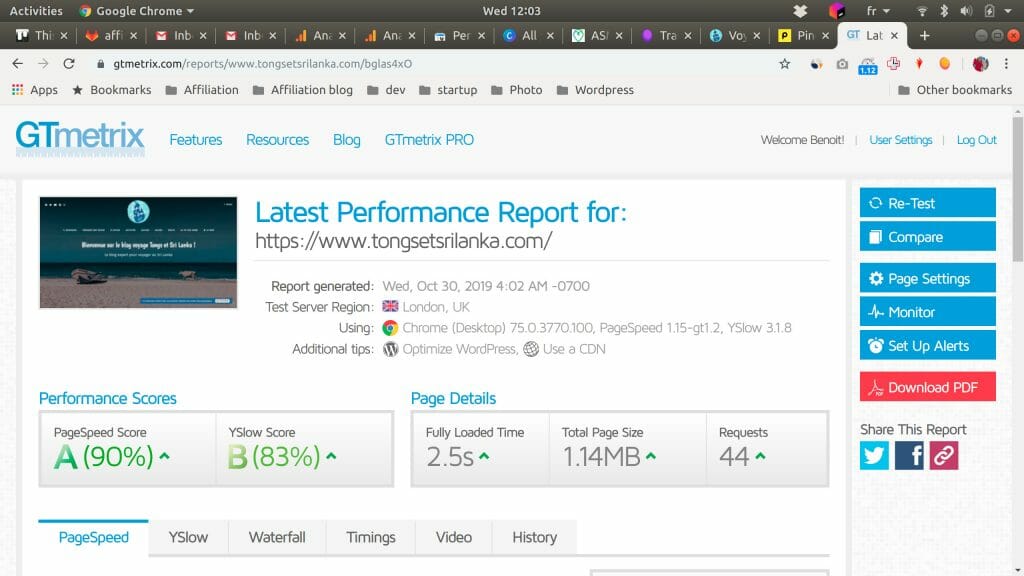1024x576 pixels.
Task: Click the volume icon in top bar
Action: coord(967,11)
